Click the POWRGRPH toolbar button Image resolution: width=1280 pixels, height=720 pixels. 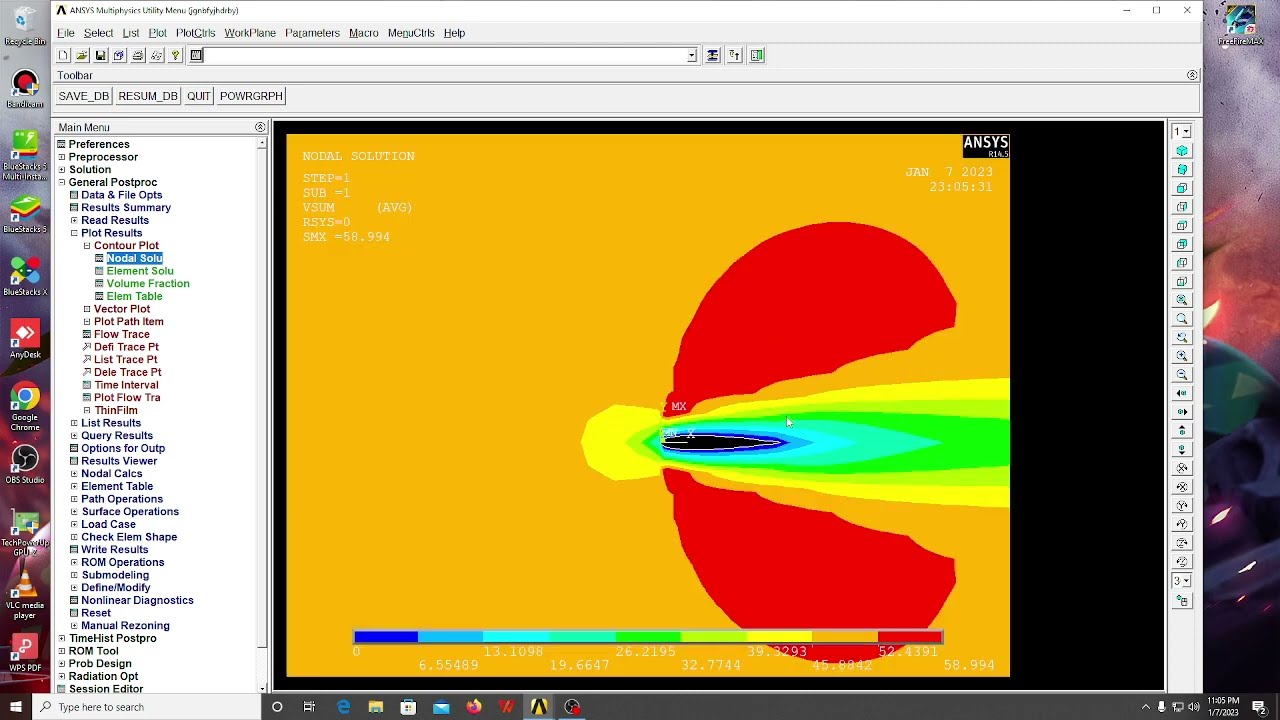(x=251, y=96)
